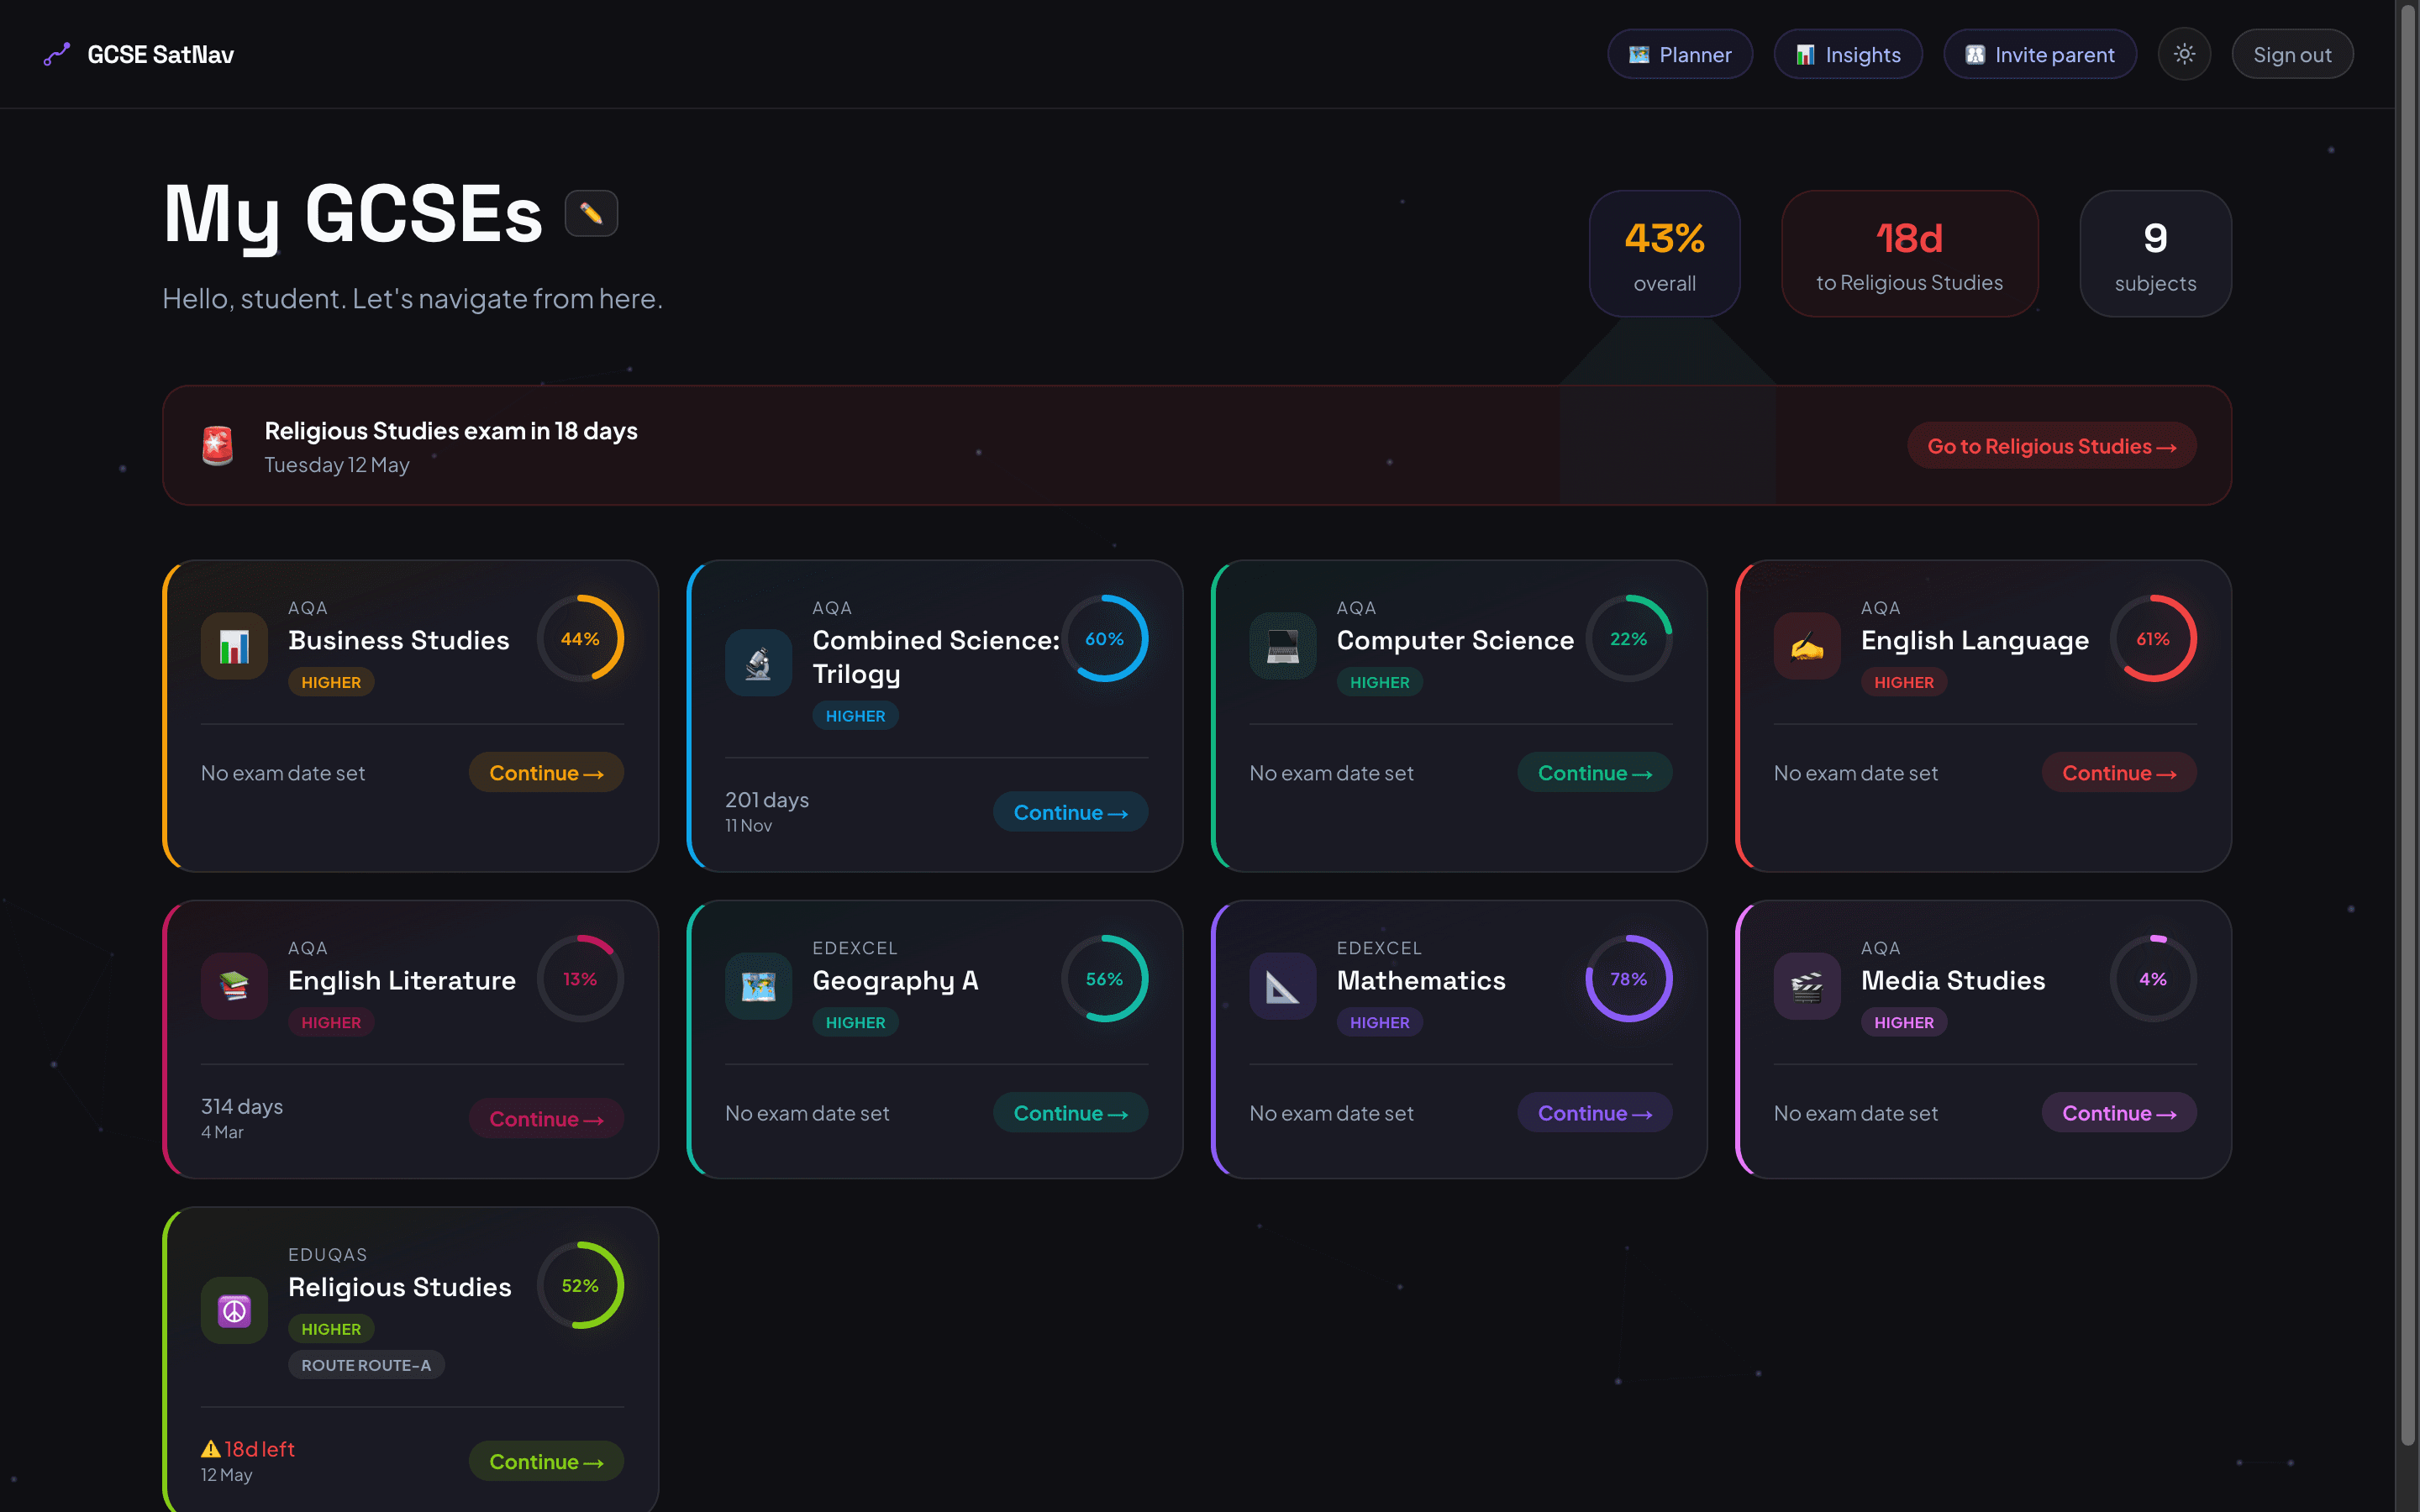This screenshot has height=1512, width=2420.
Task: Toggle the sun light/dark theme button
Action: (x=2184, y=54)
